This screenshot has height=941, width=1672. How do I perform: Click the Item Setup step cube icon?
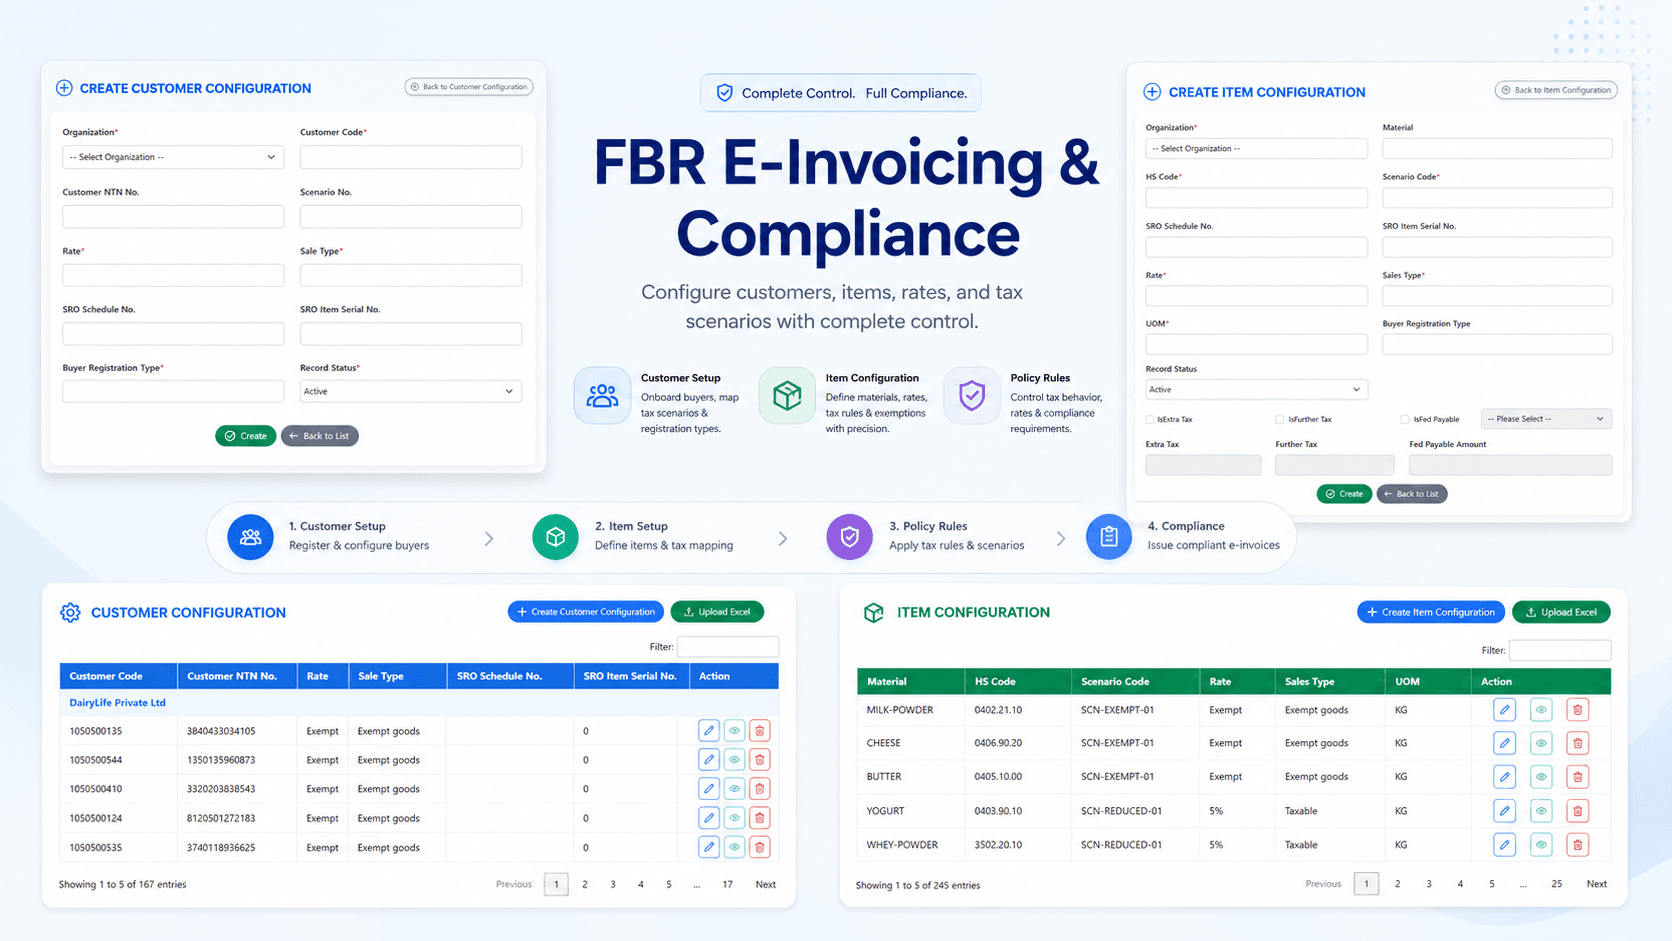pyautogui.click(x=555, y=537)
